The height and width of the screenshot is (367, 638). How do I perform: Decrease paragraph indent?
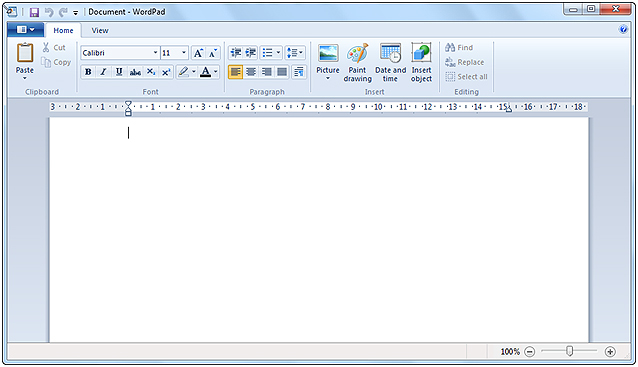tap(236, 52)
